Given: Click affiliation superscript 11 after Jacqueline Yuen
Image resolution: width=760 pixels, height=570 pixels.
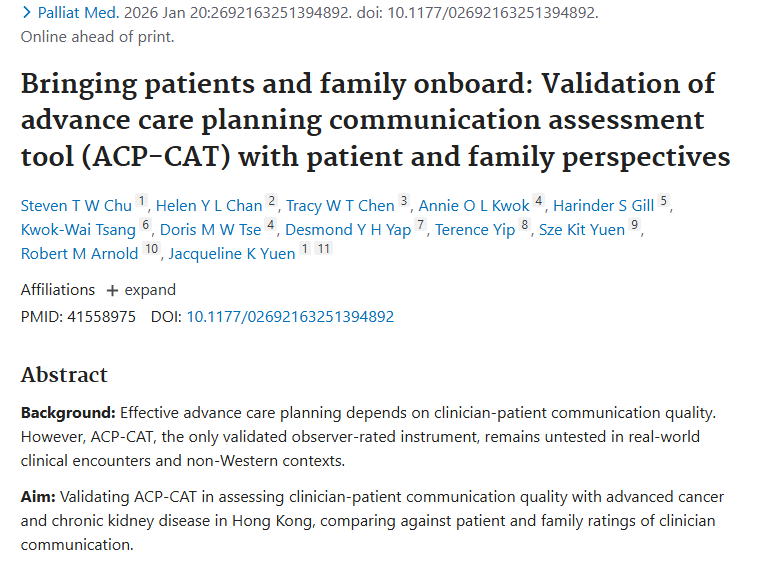Looking at the screenshot, I should click(324, 249).
